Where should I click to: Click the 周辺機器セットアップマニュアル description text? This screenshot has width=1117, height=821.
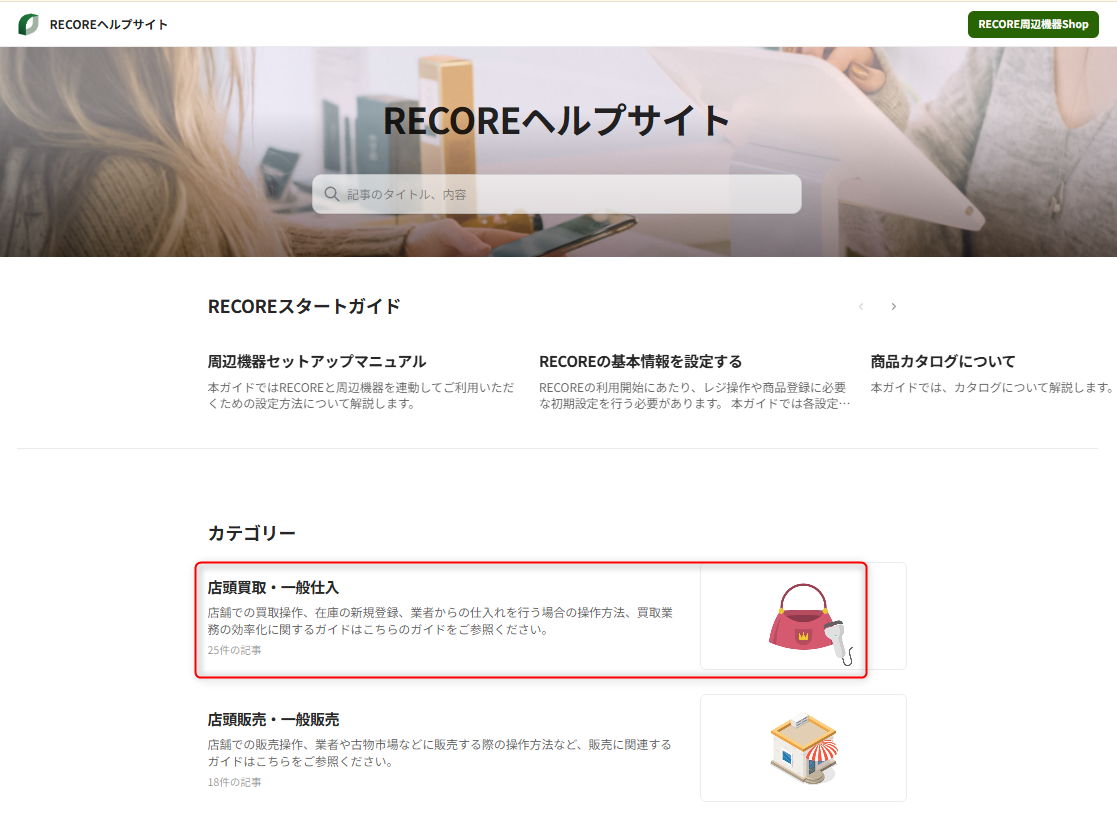coord(360,396)
